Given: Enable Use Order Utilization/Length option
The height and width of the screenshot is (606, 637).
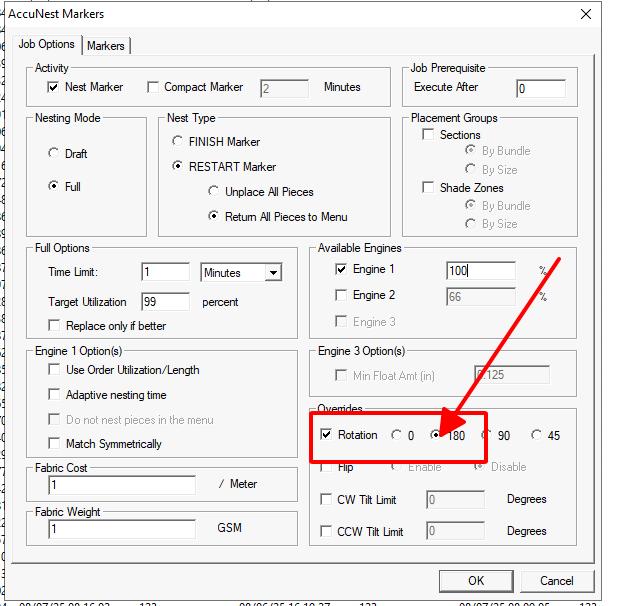Looking at the screenshot, I should tap(55, 370).
